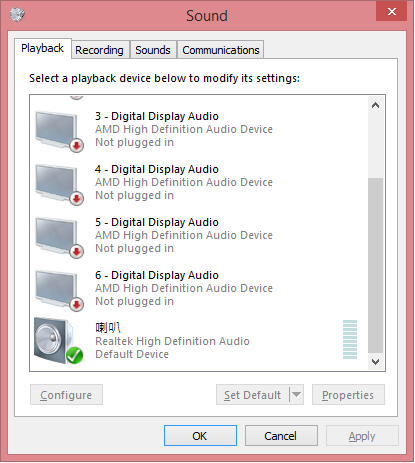Click the OK button

coord(200,436)
